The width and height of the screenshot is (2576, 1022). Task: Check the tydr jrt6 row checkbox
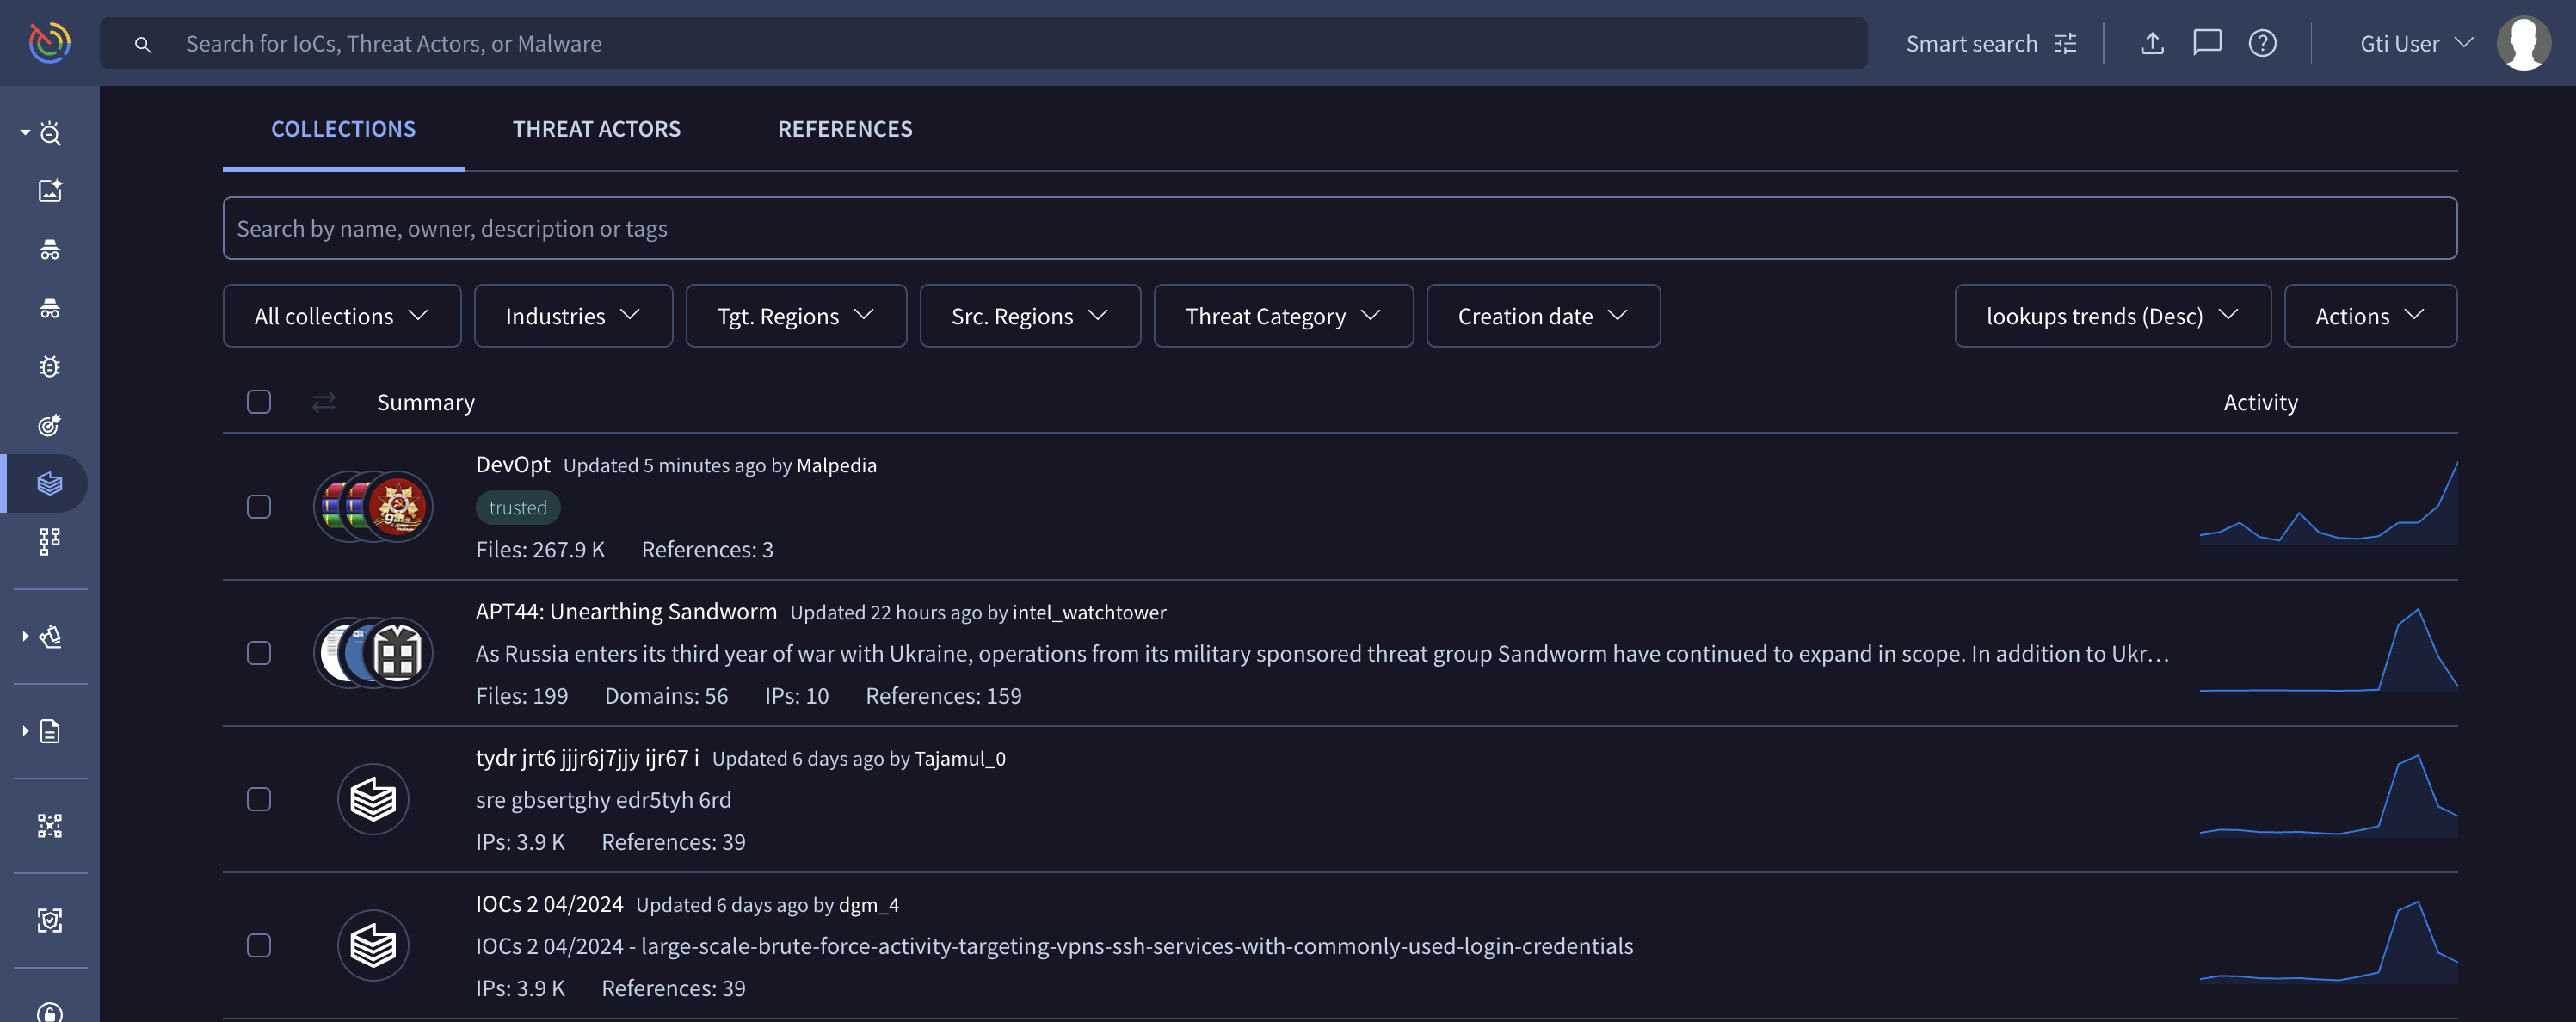click(259, 799)
